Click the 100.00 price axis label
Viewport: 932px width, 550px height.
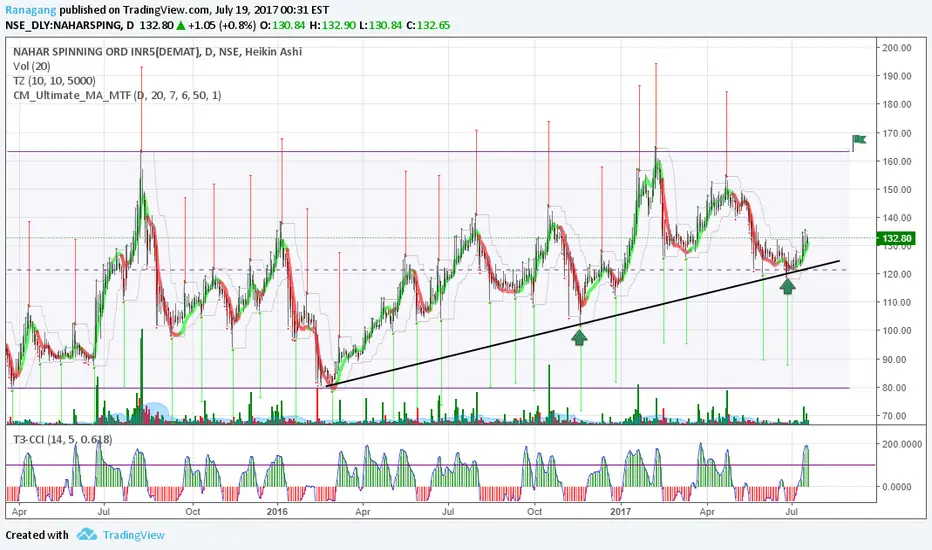896,331
